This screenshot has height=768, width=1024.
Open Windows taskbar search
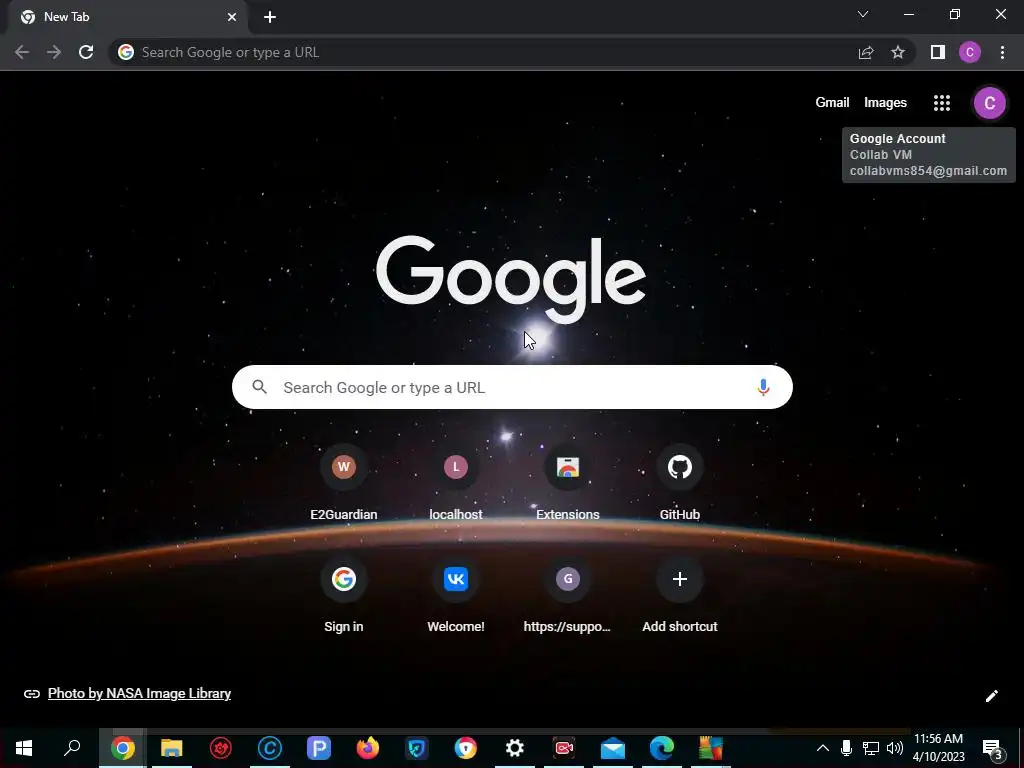(x=72, y=748)
